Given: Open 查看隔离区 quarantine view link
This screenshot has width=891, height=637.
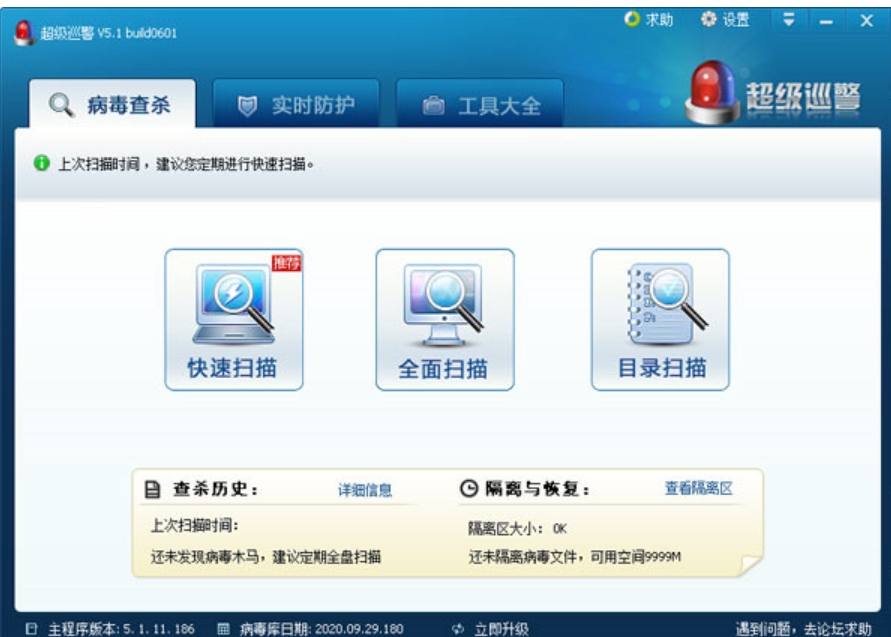Looking at the screenshot, I should click(698, 488).
